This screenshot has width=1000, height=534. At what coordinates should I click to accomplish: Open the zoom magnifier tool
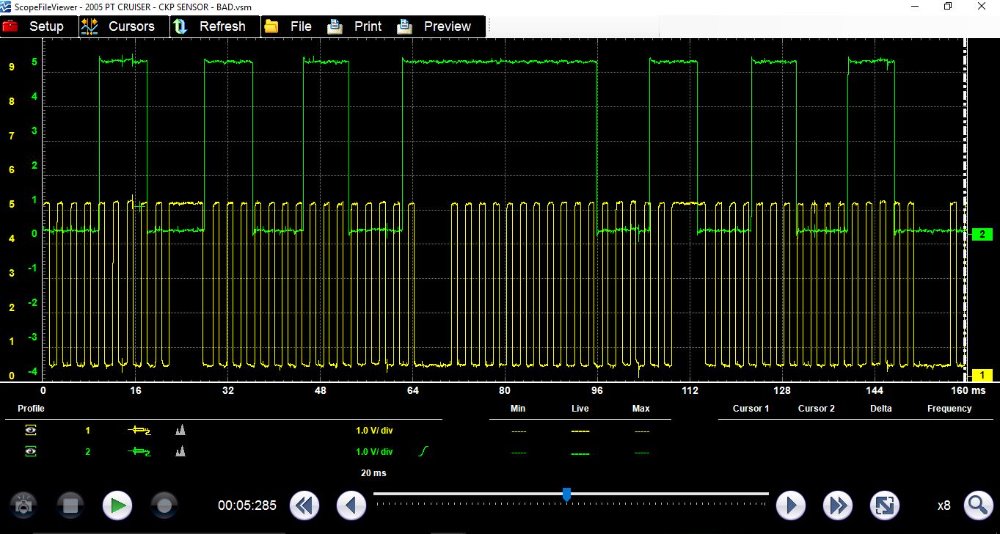point(977,505)
